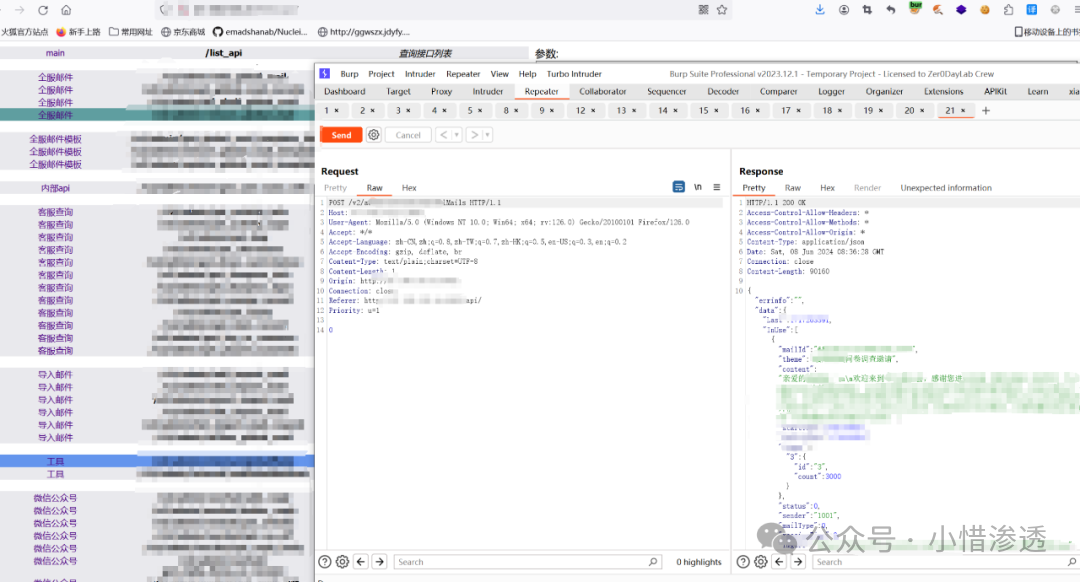
Task: Open the Request panel hamburger menu
Action: click(716, 187)
